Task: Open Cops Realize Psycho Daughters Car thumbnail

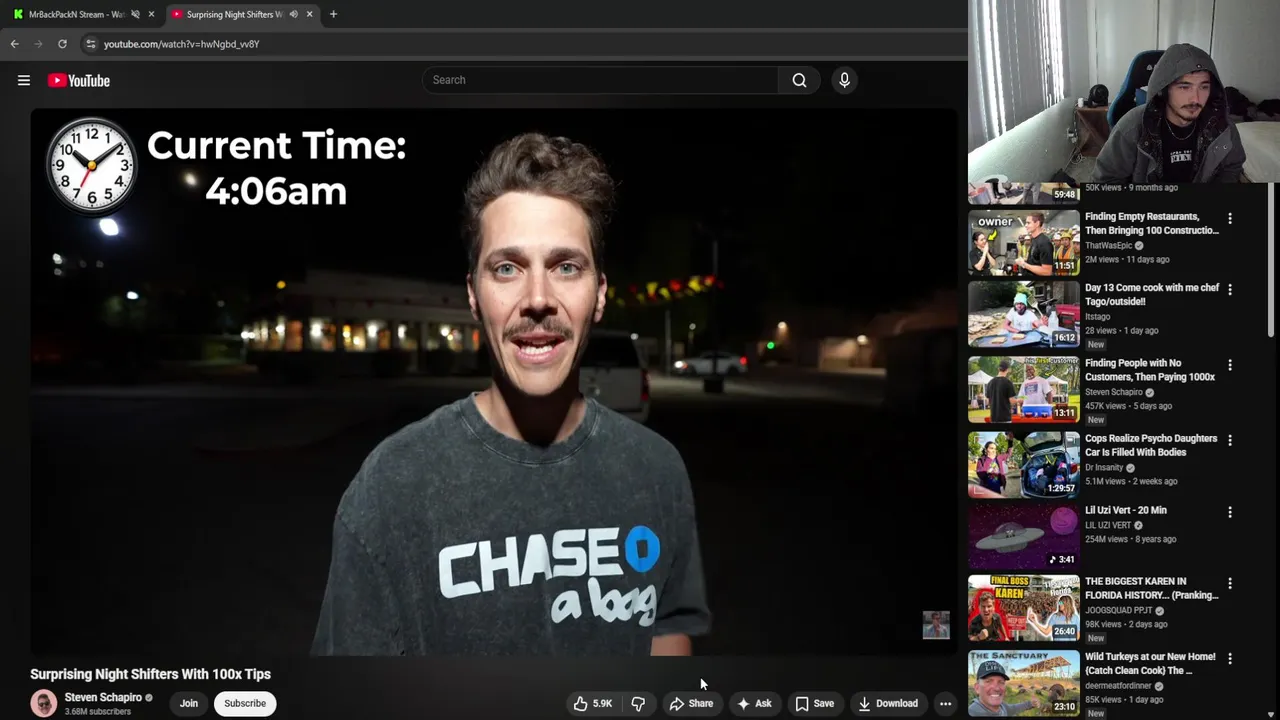Action: 1024,464
